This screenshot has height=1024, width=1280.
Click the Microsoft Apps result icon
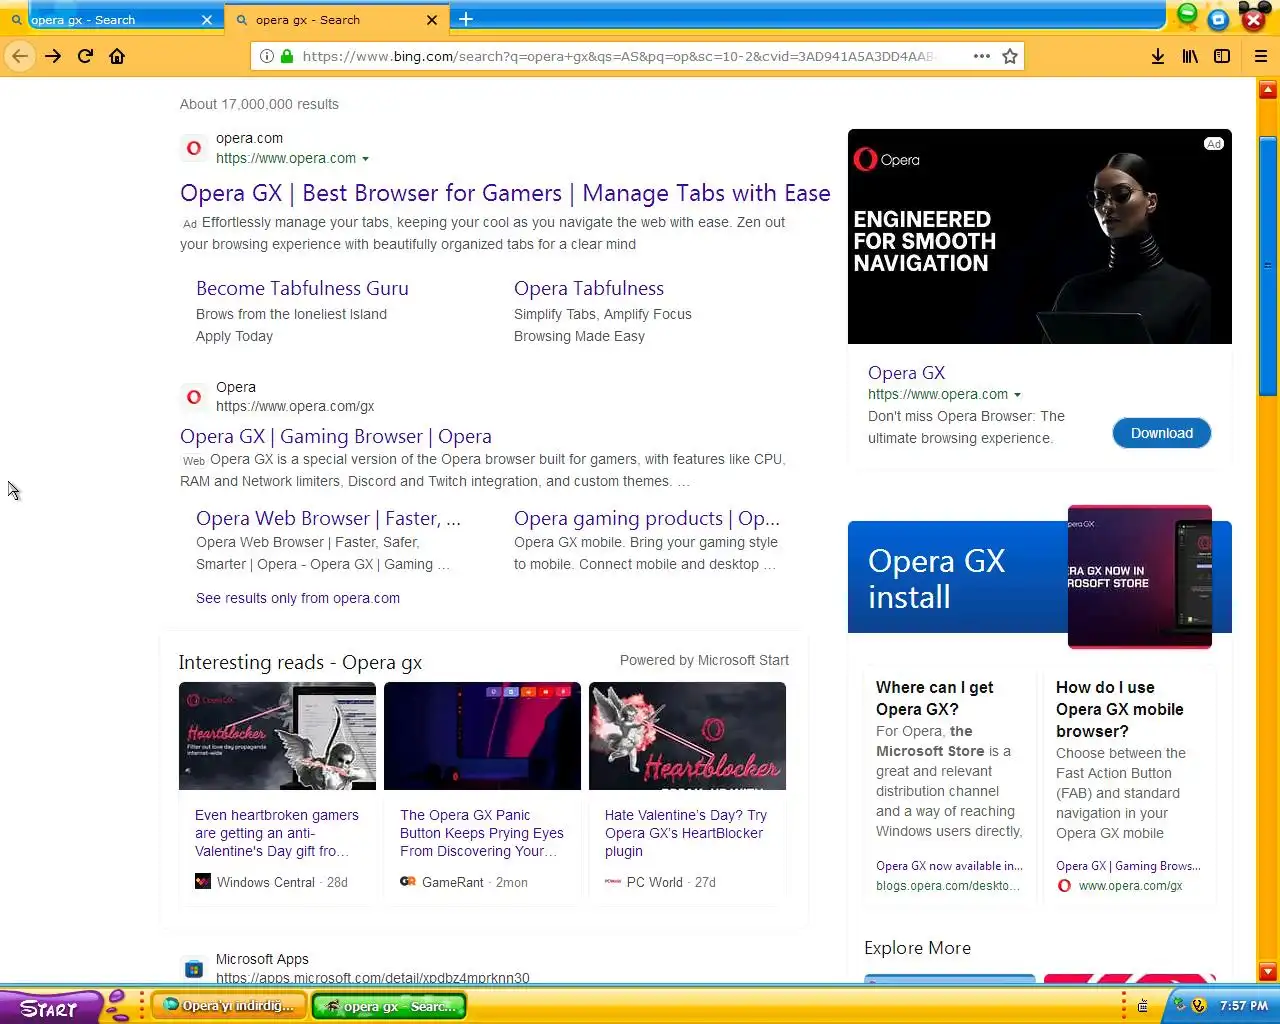(194, 969)
